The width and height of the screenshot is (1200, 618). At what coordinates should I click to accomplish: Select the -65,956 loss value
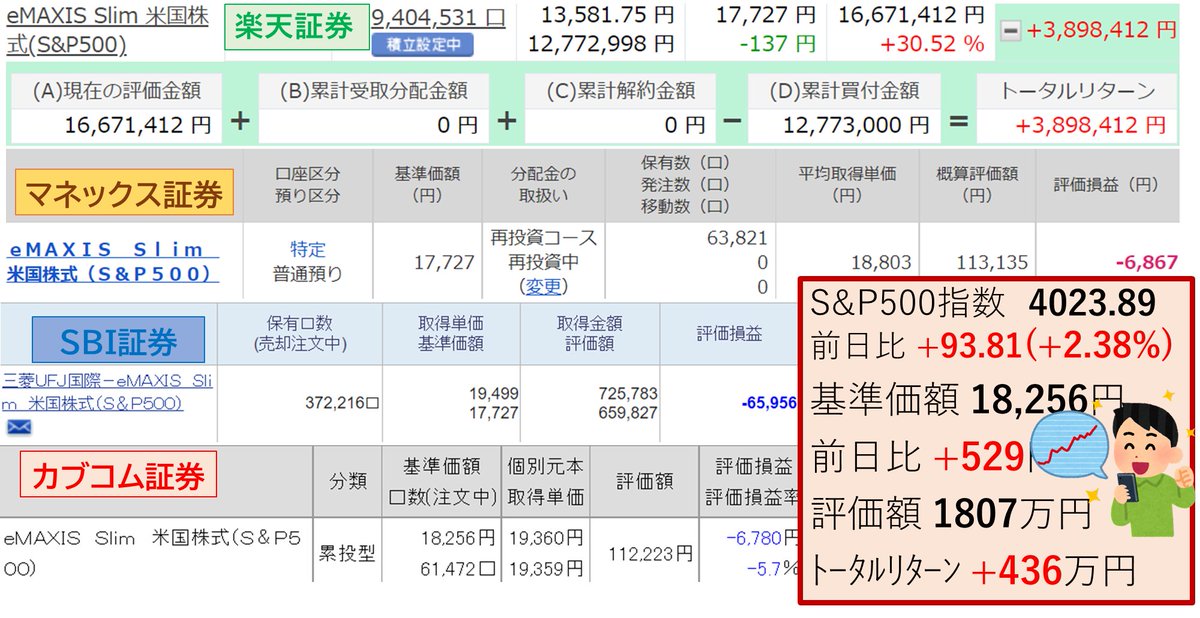click(769, 403)
